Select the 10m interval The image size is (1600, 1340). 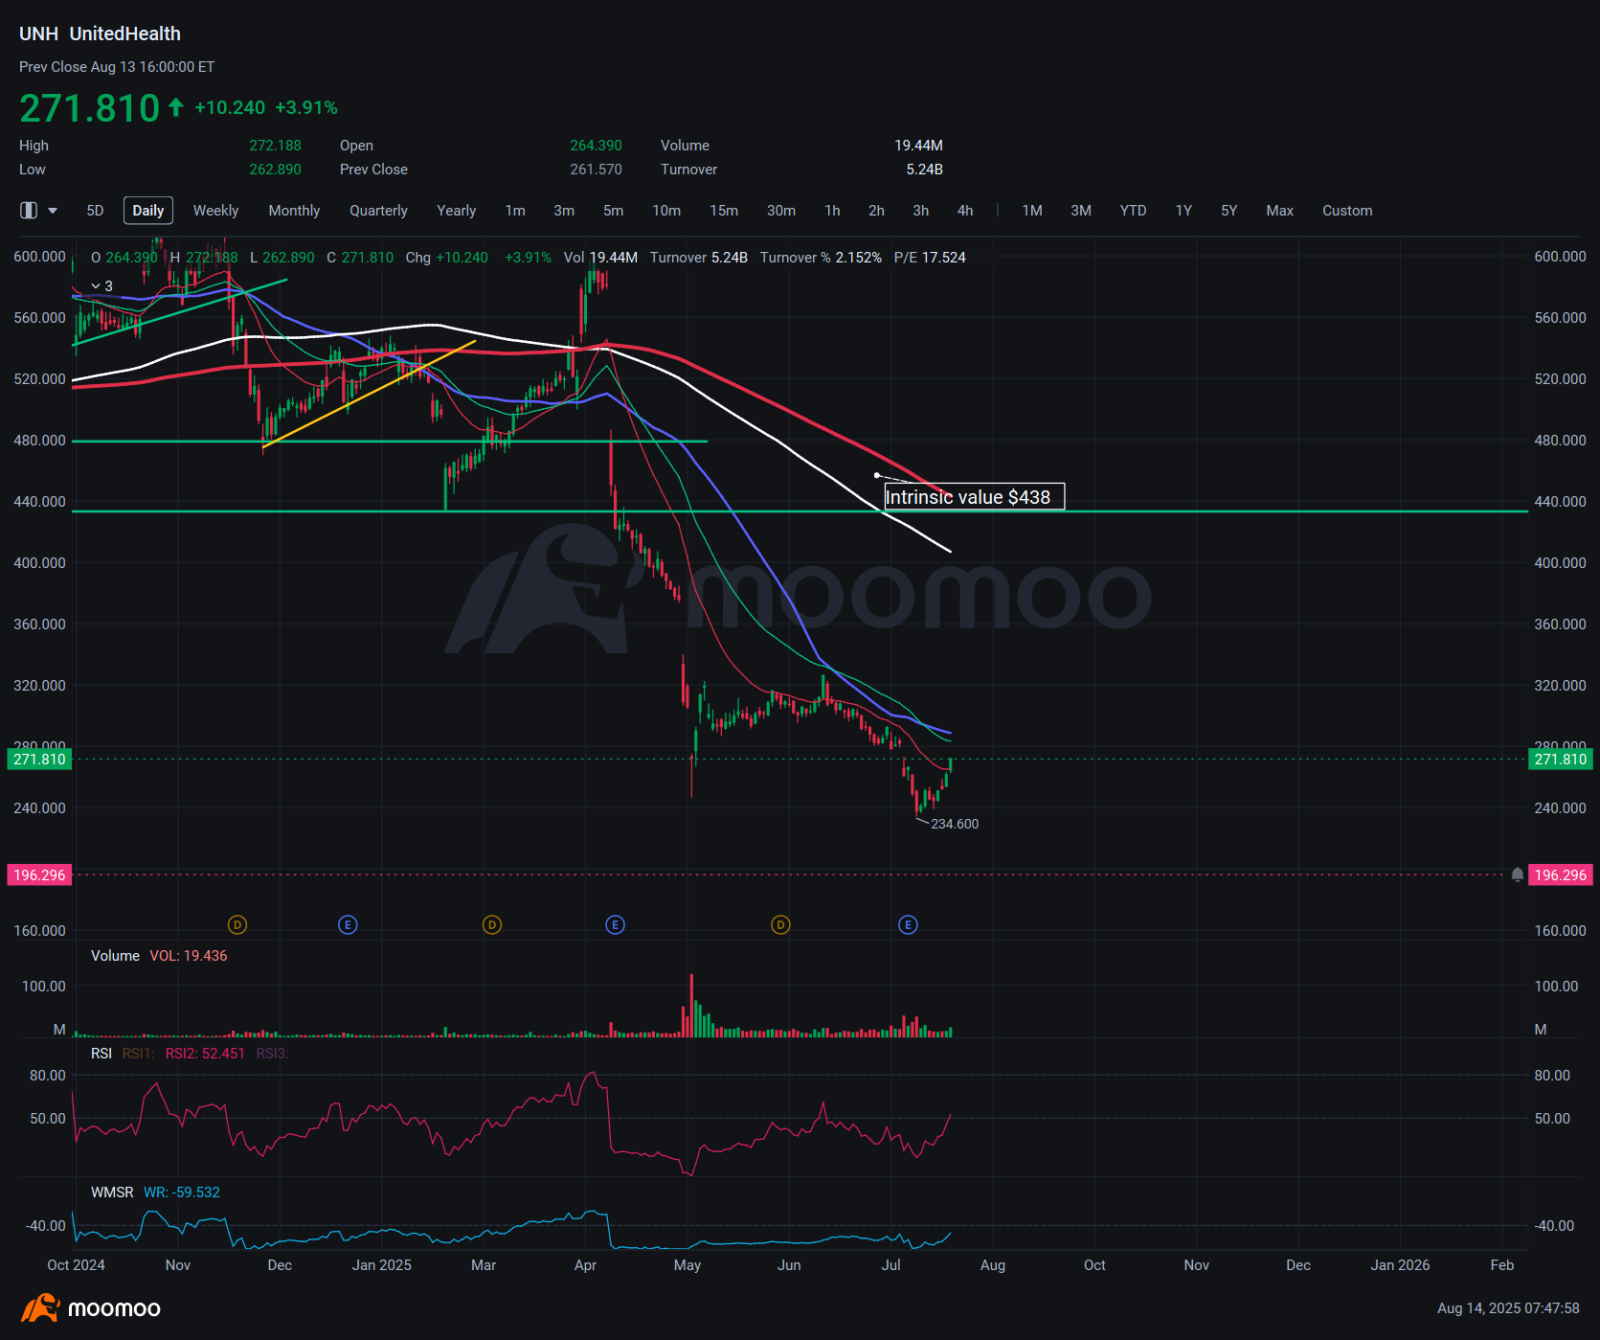tap(666, 211)
